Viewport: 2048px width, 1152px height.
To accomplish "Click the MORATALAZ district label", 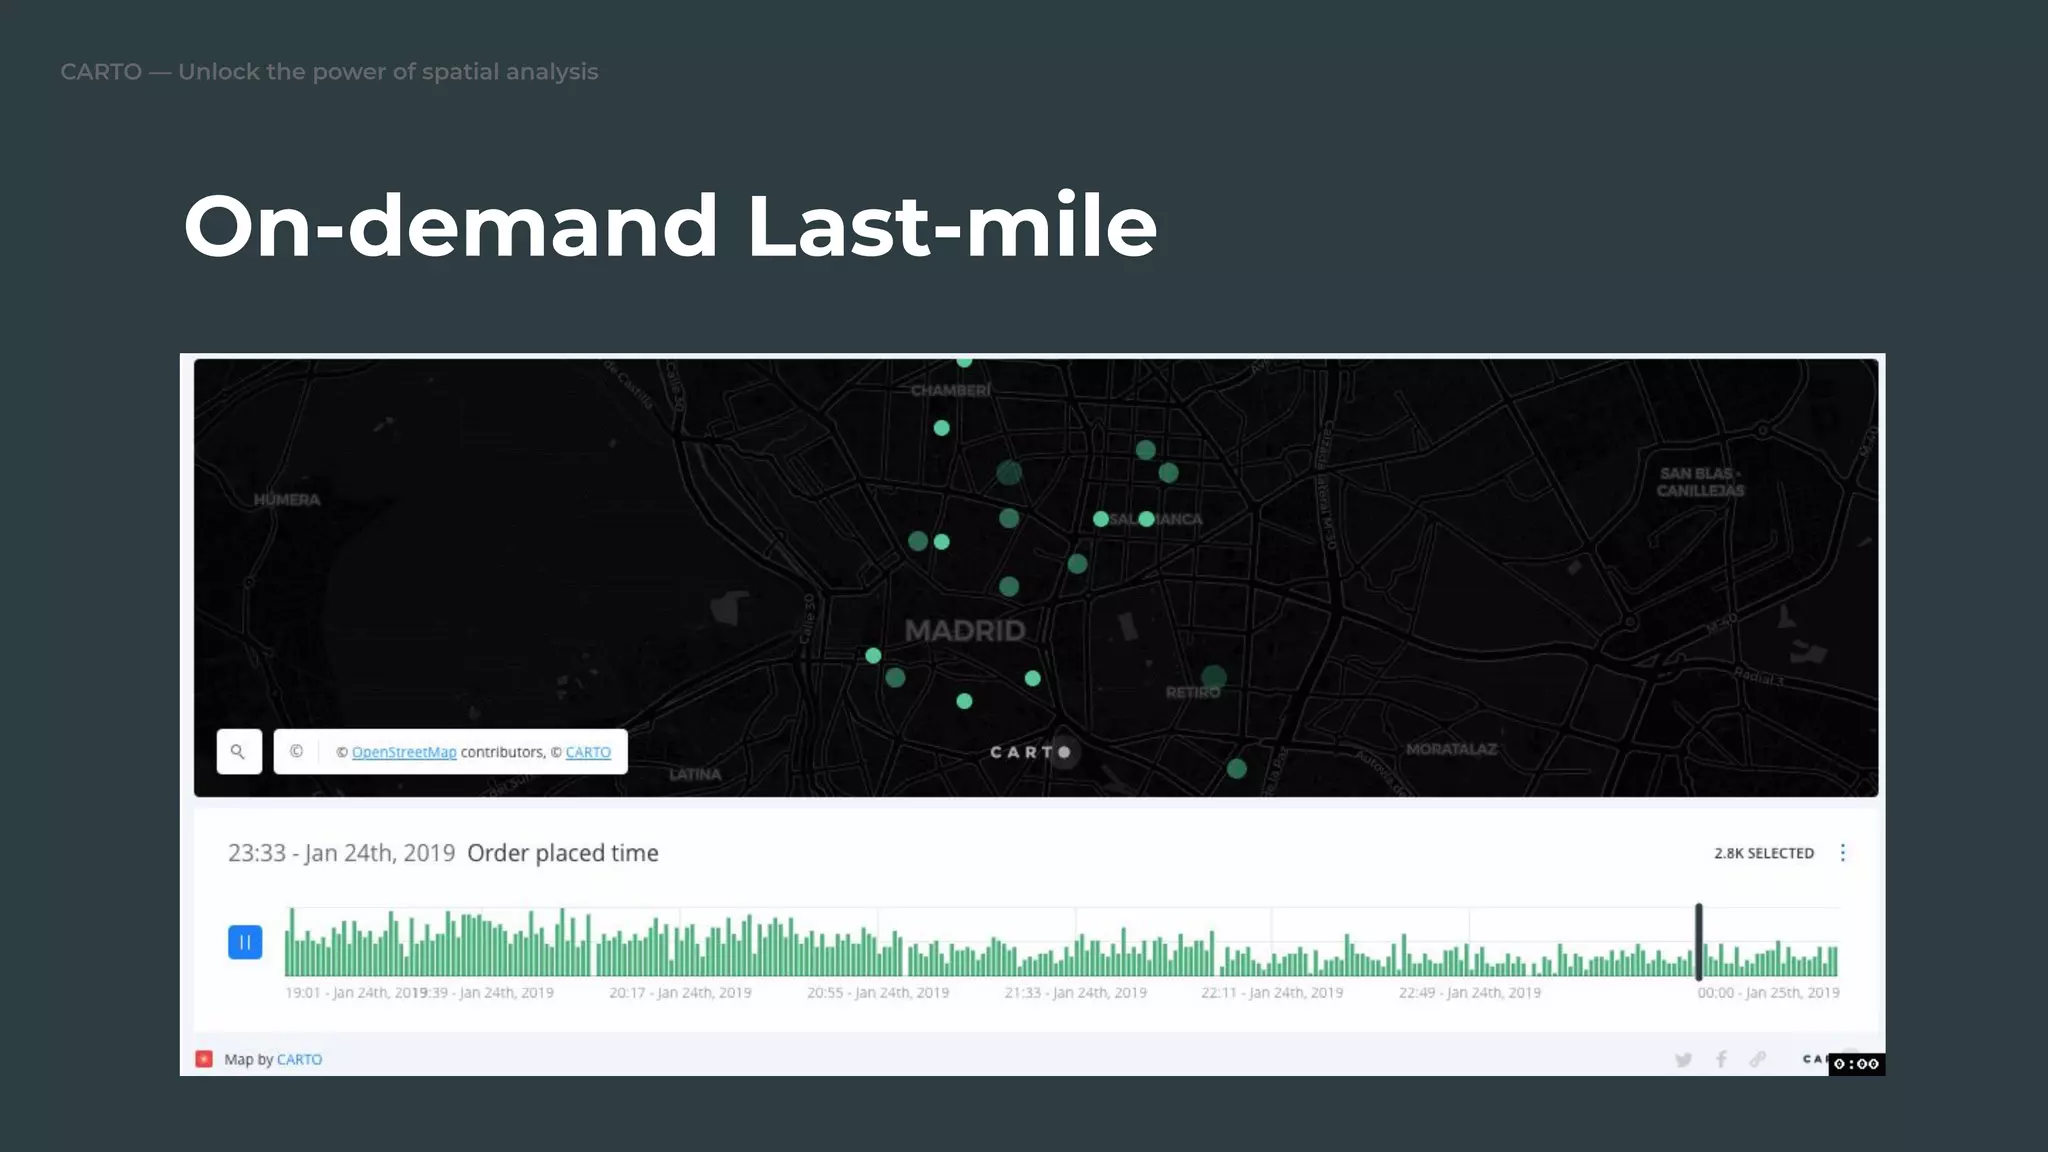I will (x=1451, y=749).
